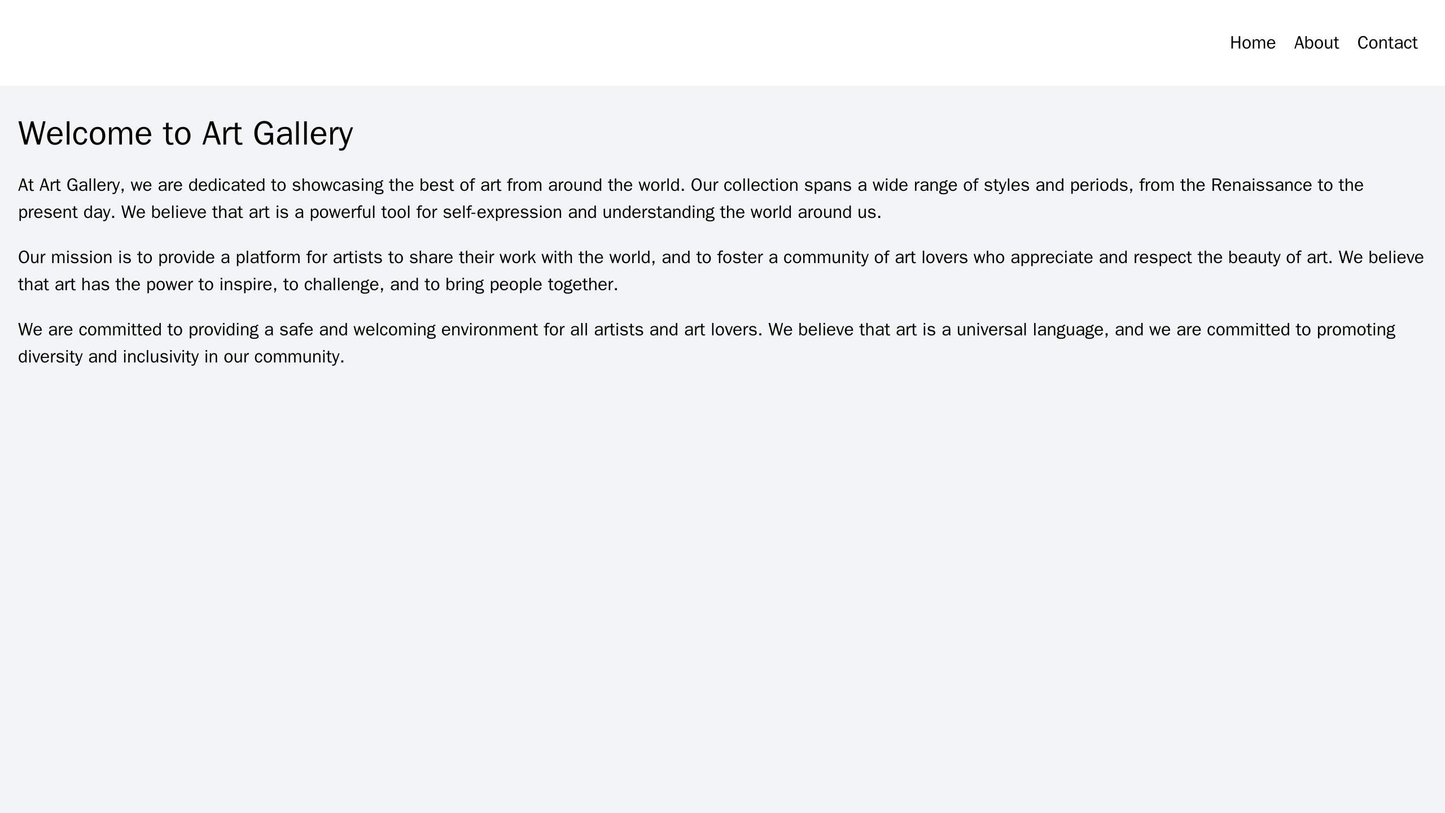Go to the About page link
Viewport: 1445px width, 813px height.
(x=1316, y=43)
